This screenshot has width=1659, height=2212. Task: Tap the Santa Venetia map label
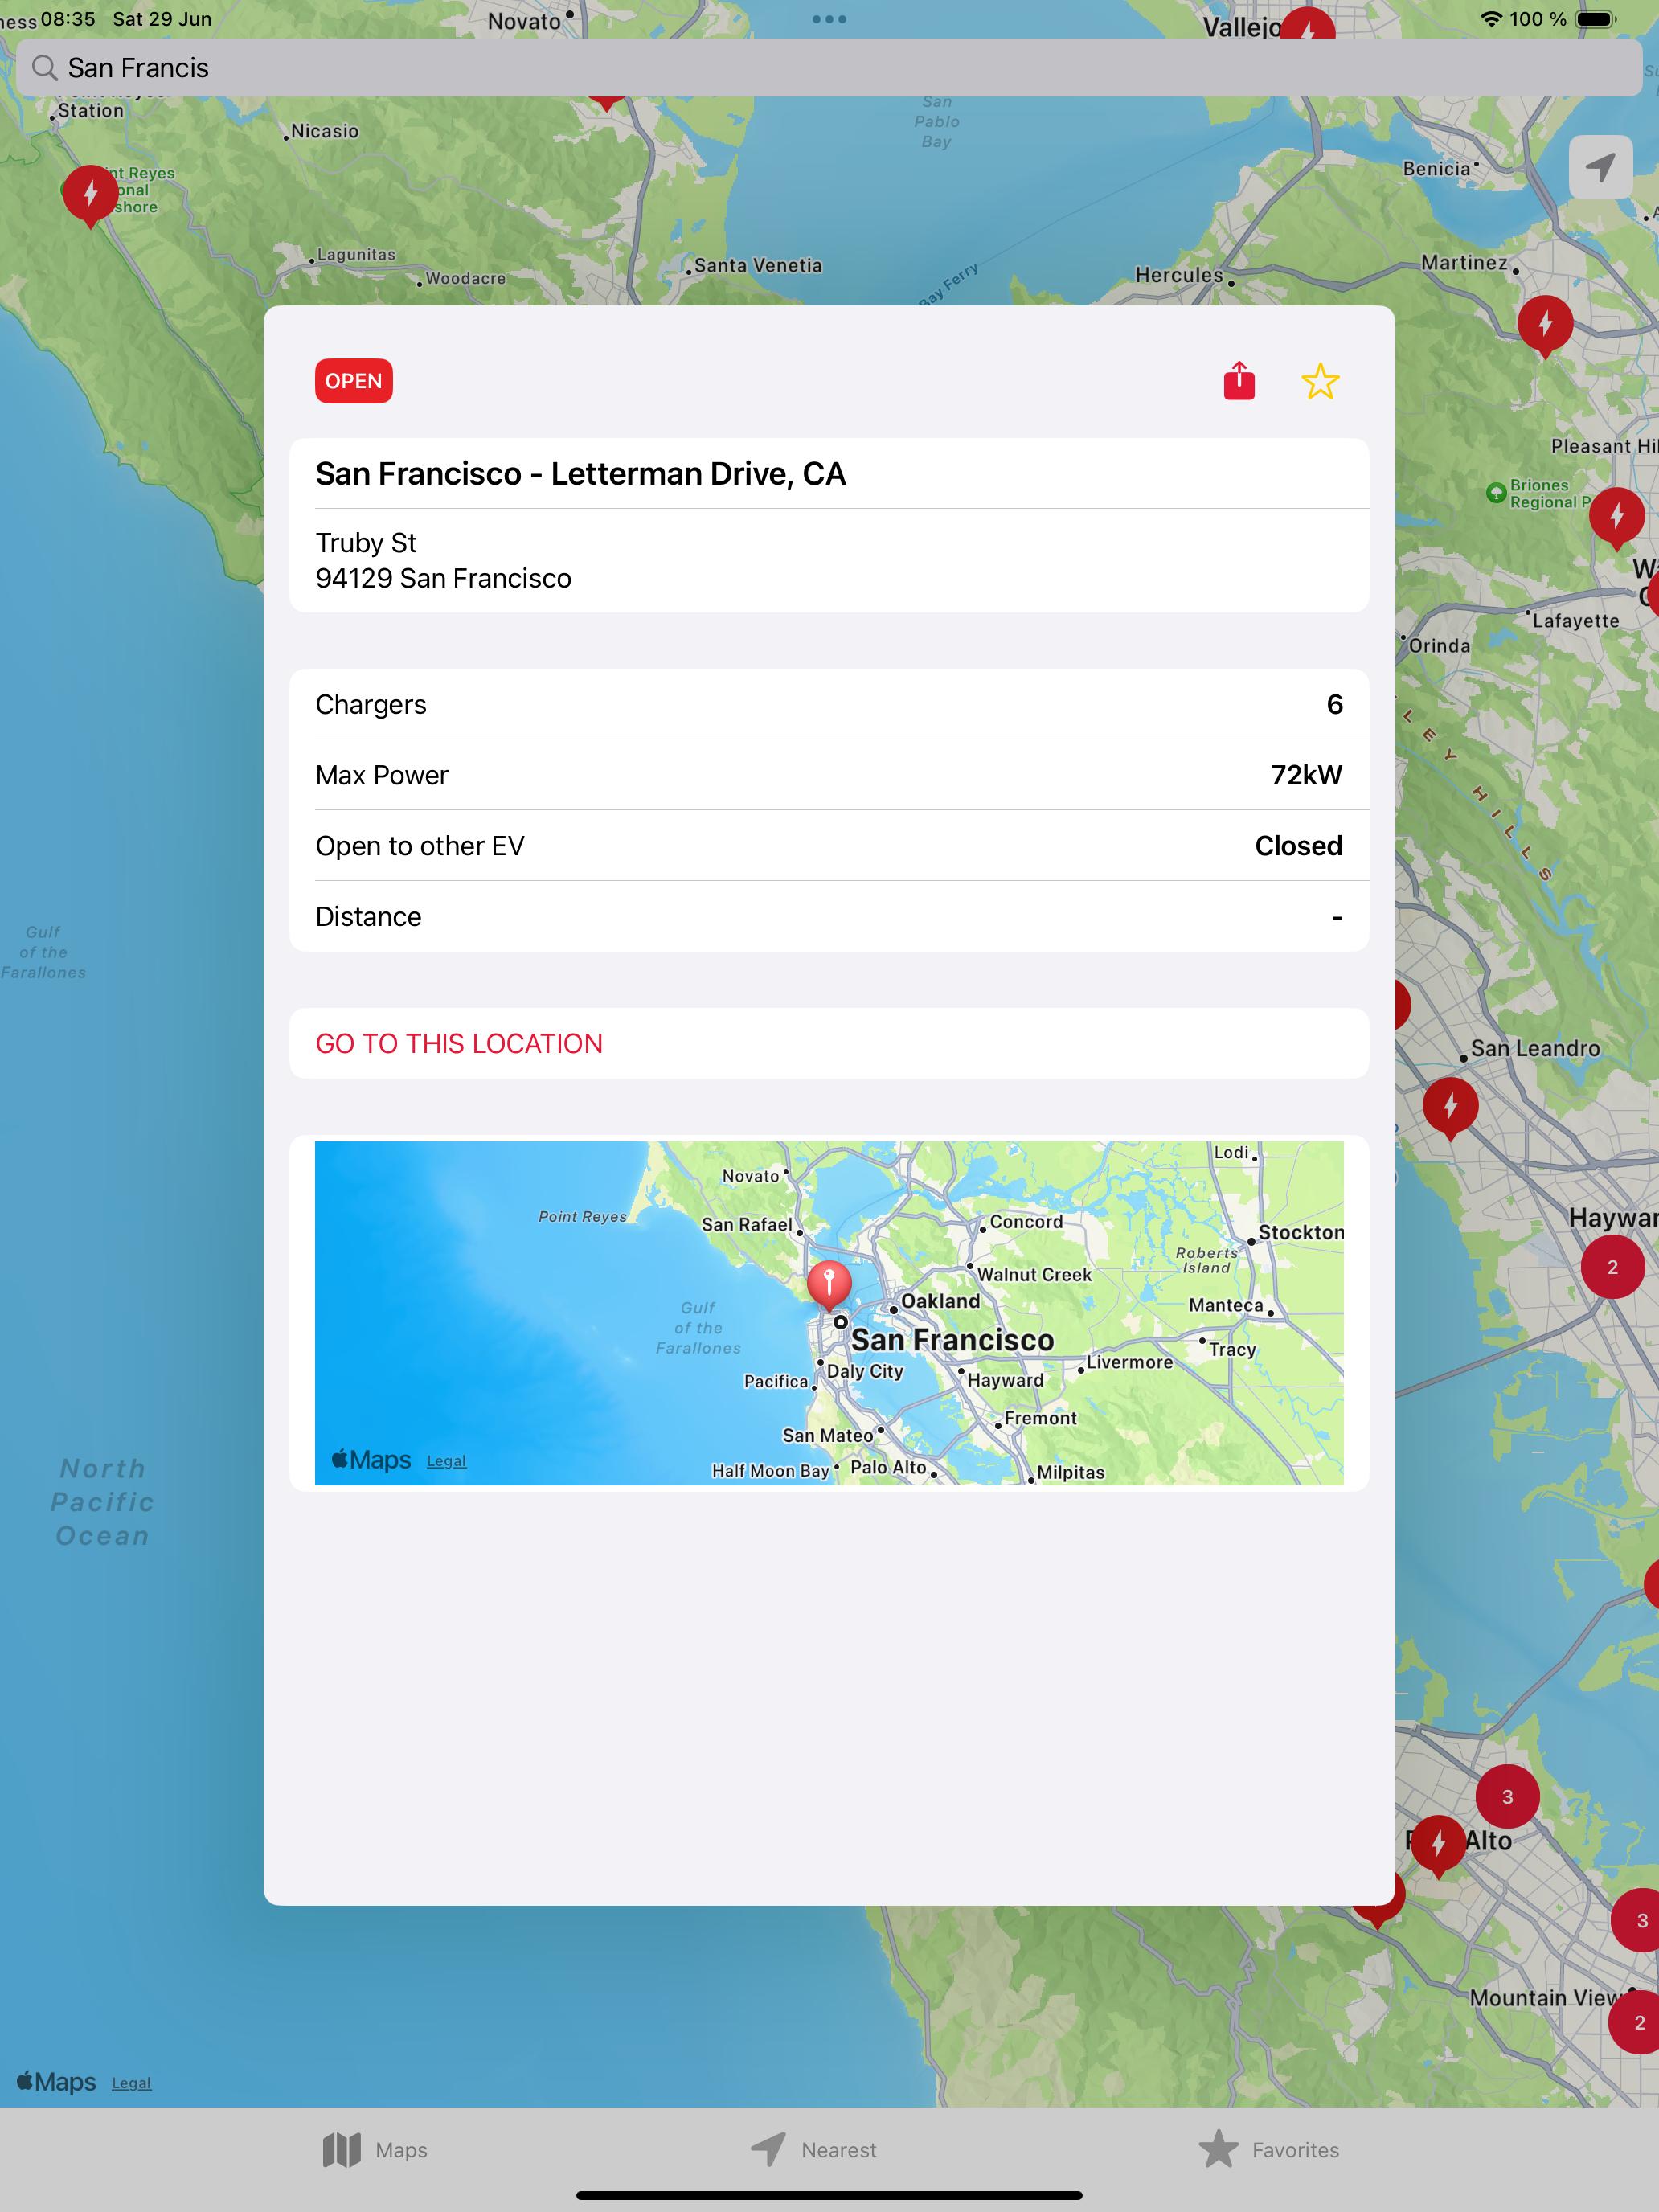(x=758, y=265)
